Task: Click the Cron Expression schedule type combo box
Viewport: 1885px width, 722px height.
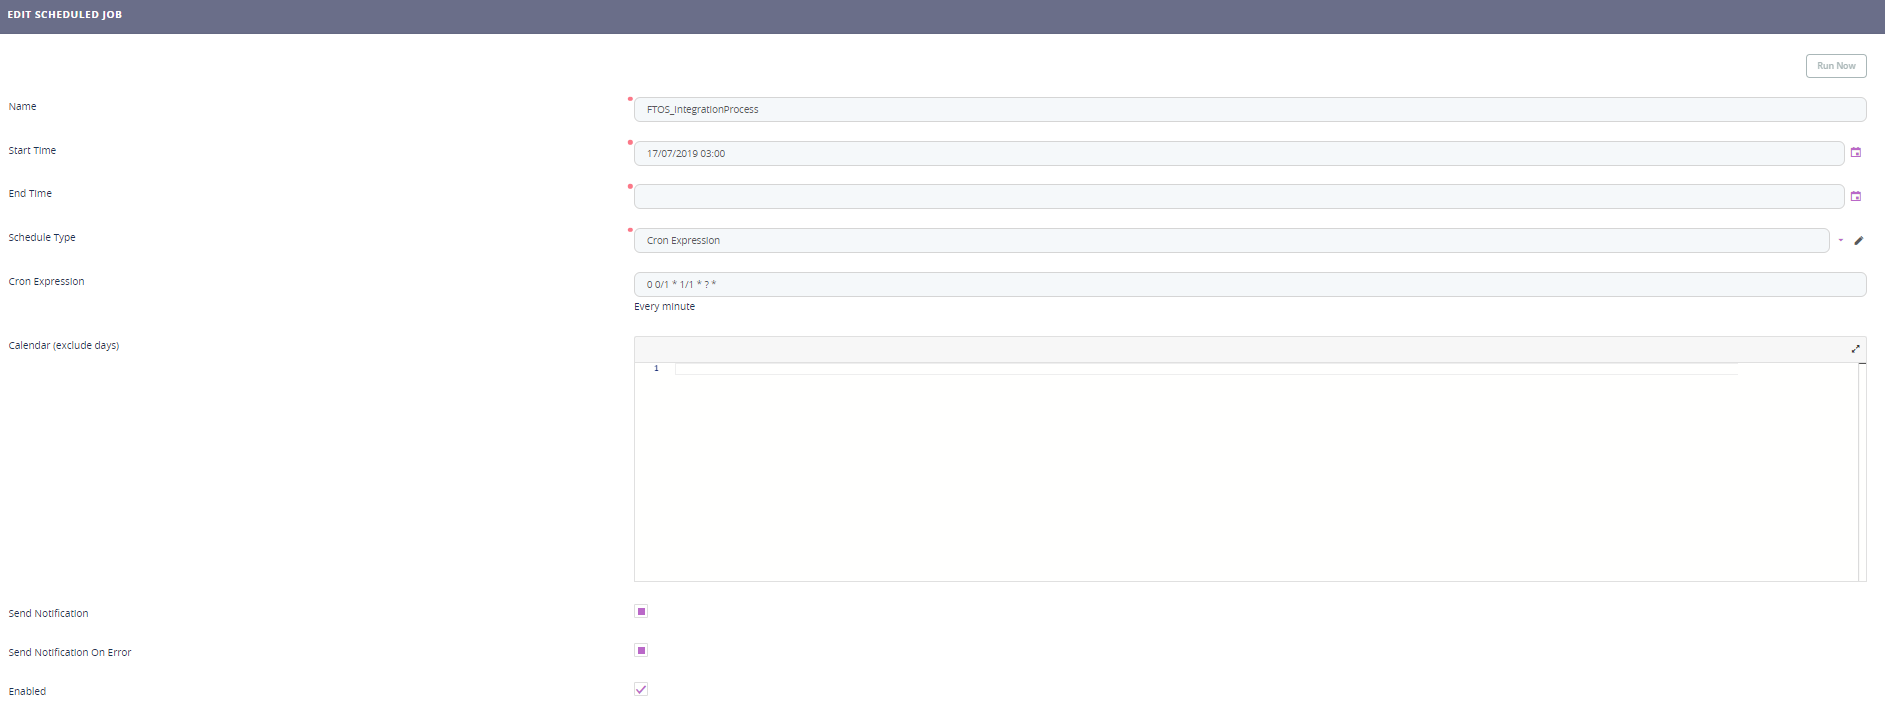Action: (1230, 241)
